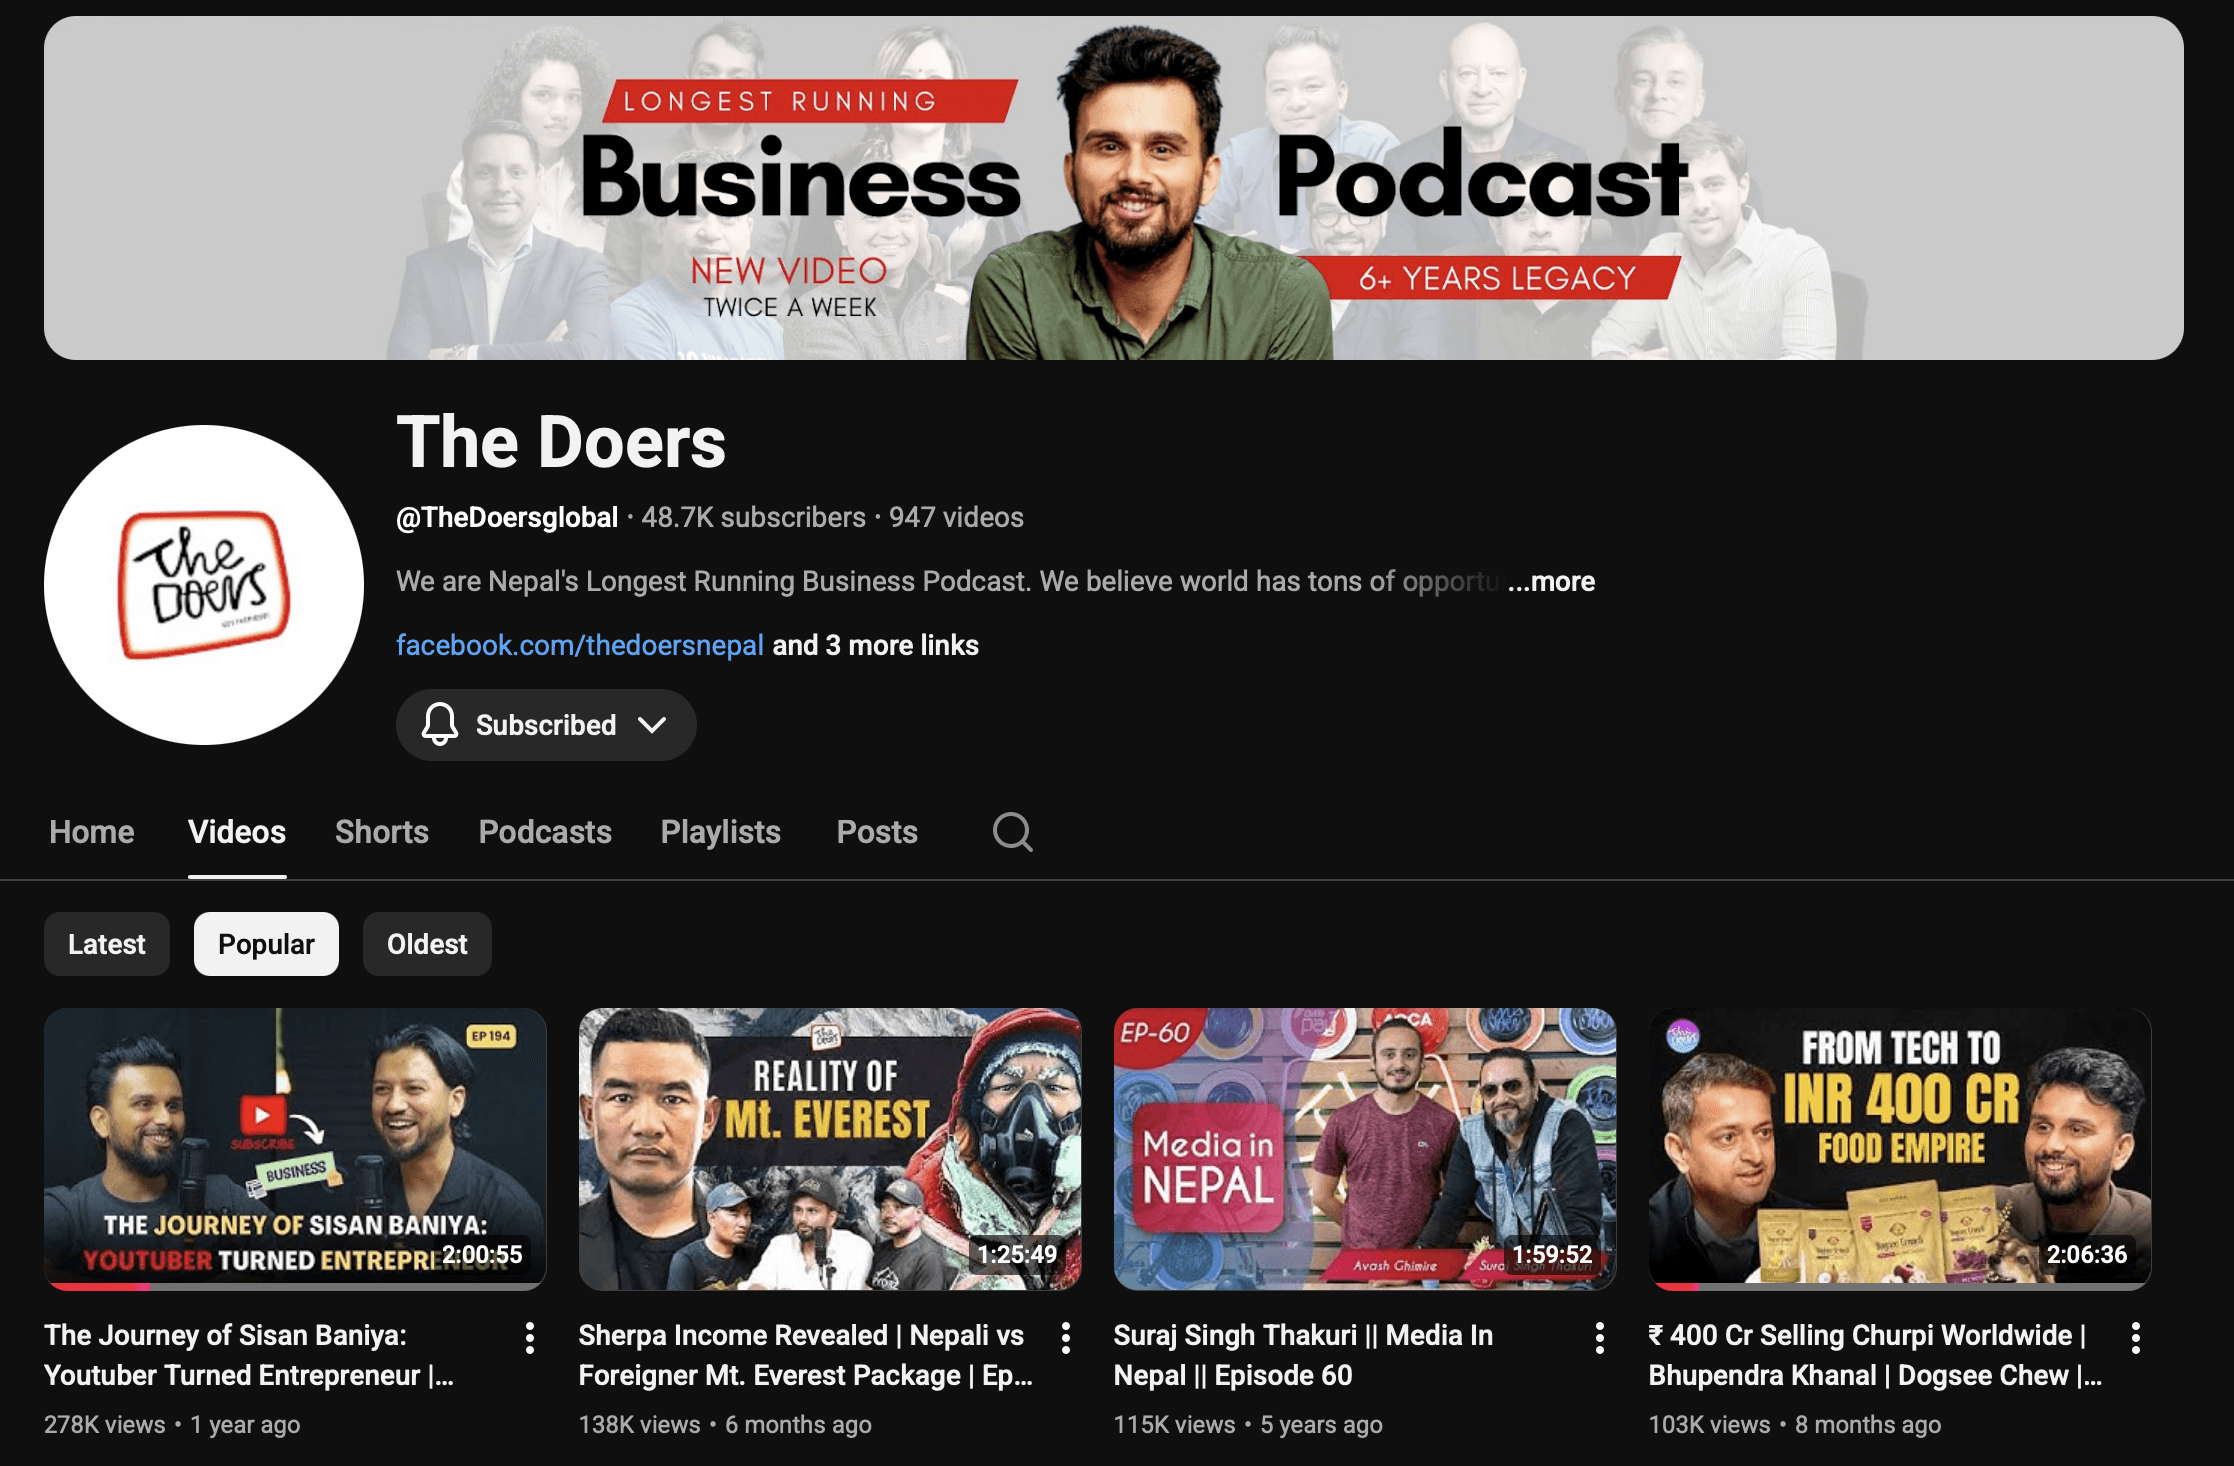Click the 2:06:36 duration badge
Viewport: 2234px width, 1466px height.
[2087, 1254]
